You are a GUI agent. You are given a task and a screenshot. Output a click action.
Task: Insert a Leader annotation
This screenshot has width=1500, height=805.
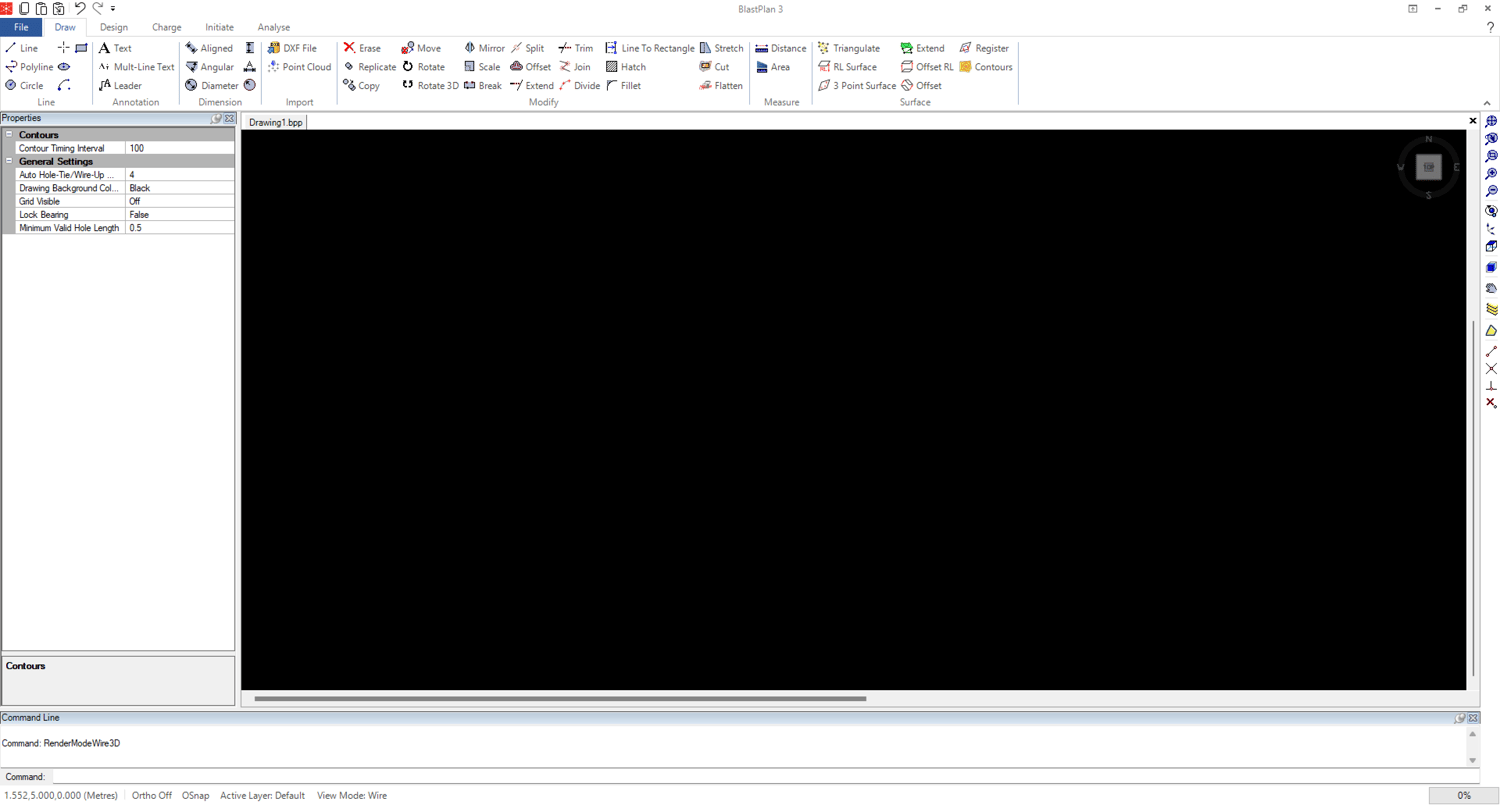click(x=120, y=86)
